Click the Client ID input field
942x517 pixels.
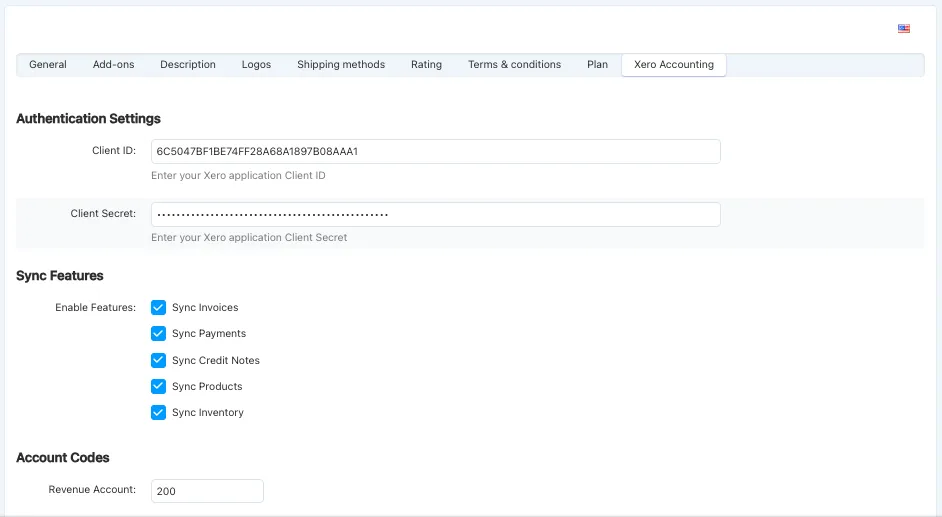coord(436,151)
